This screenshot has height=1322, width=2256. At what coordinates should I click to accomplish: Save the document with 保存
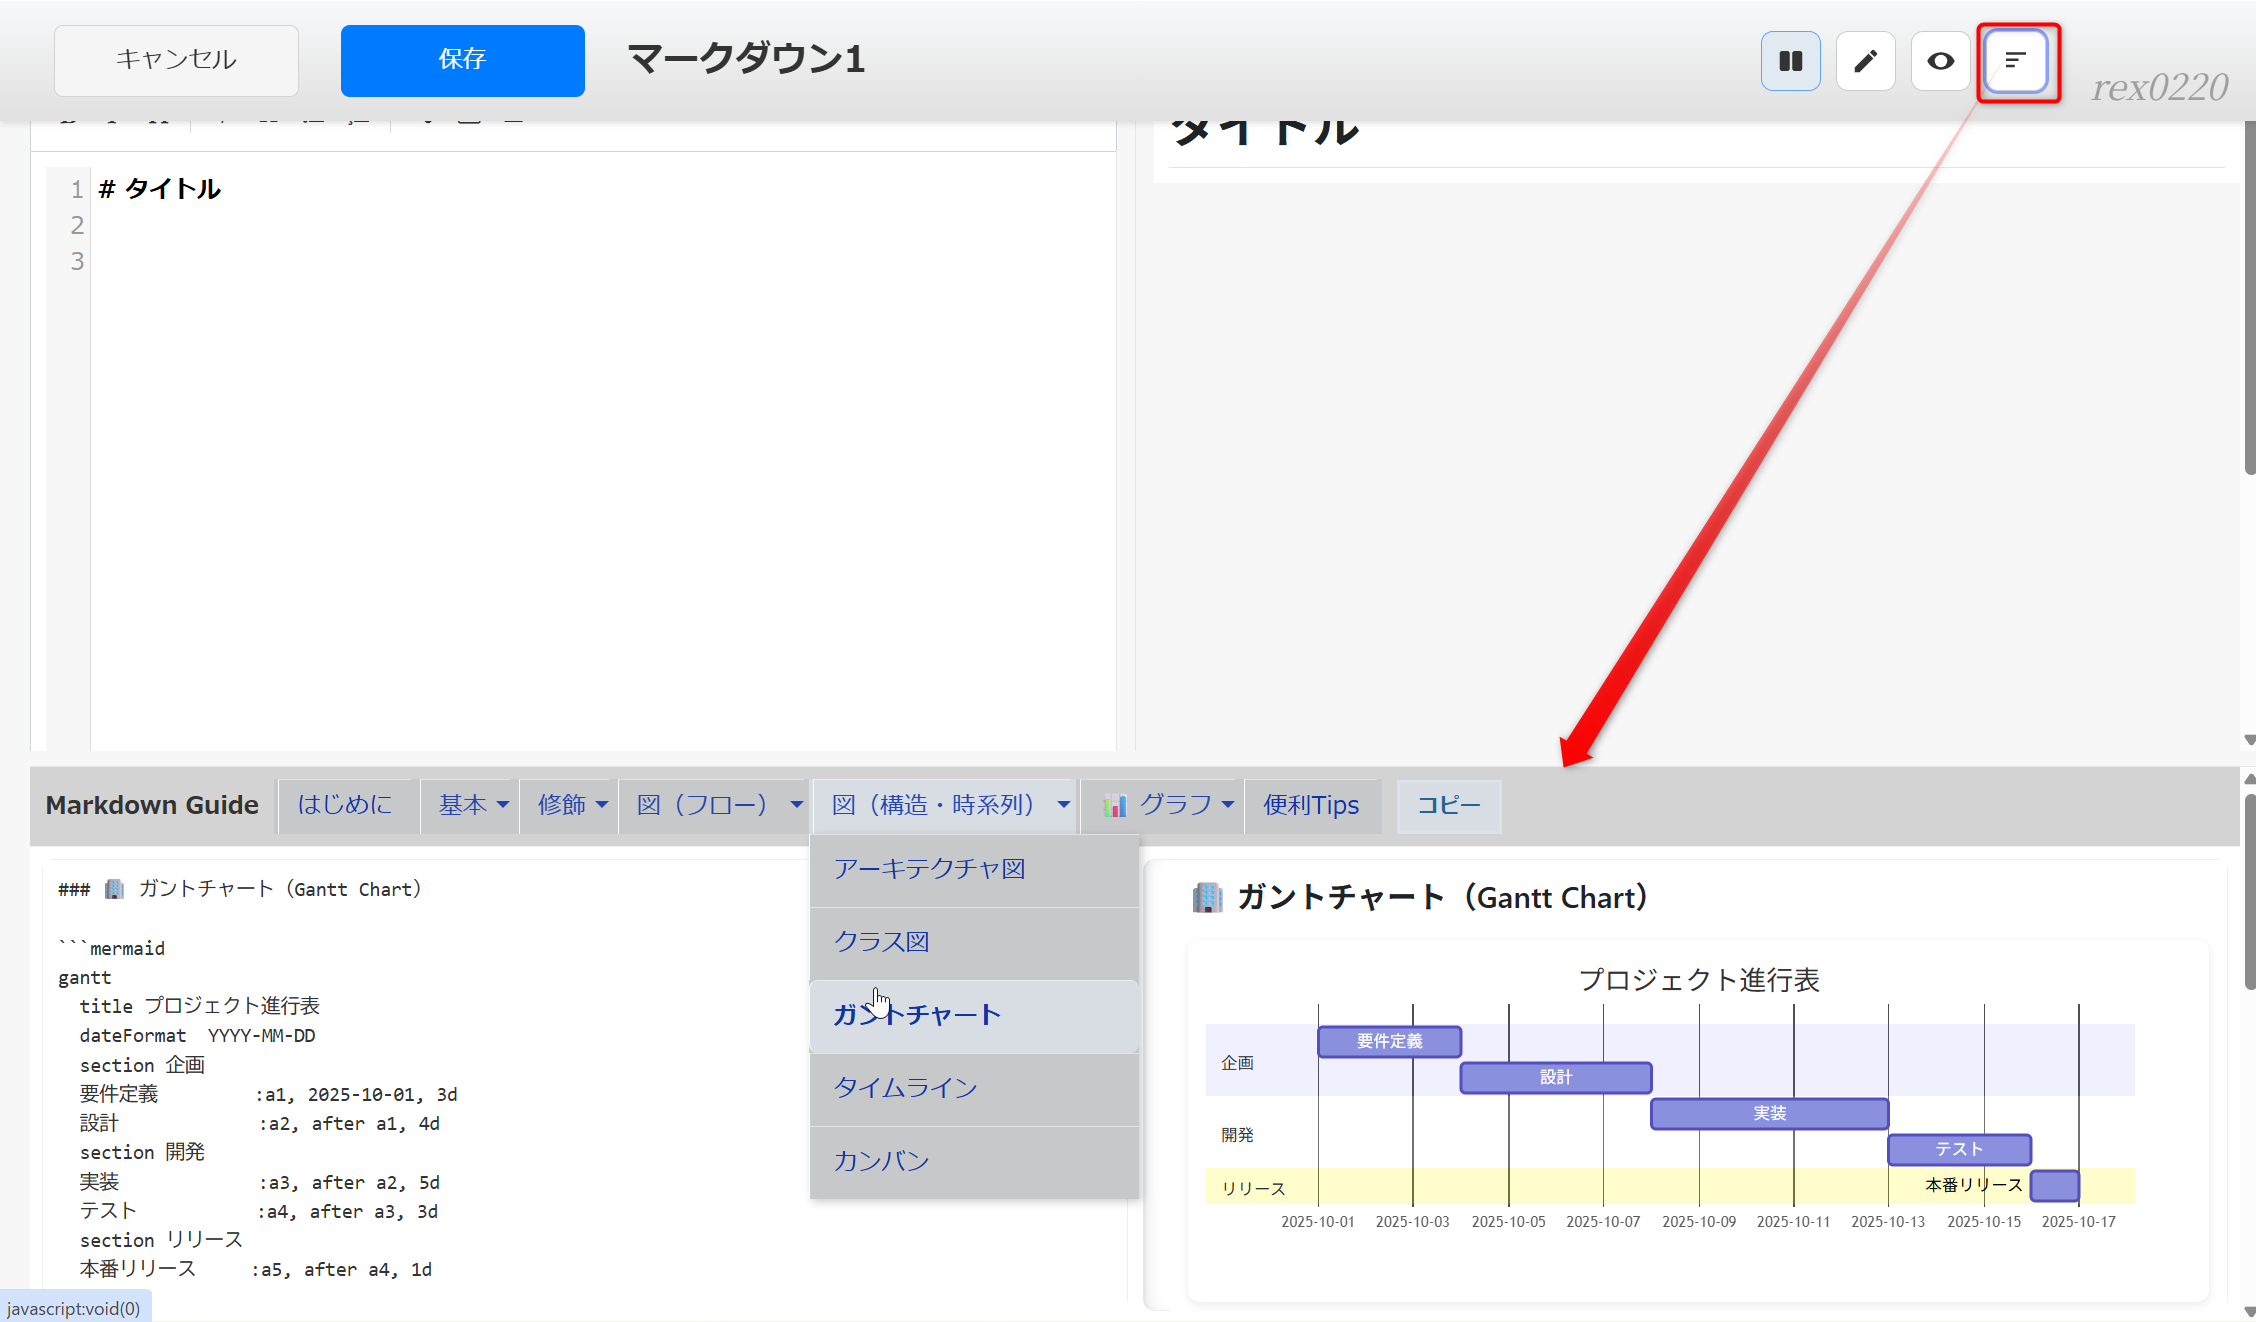pos(462,60)
